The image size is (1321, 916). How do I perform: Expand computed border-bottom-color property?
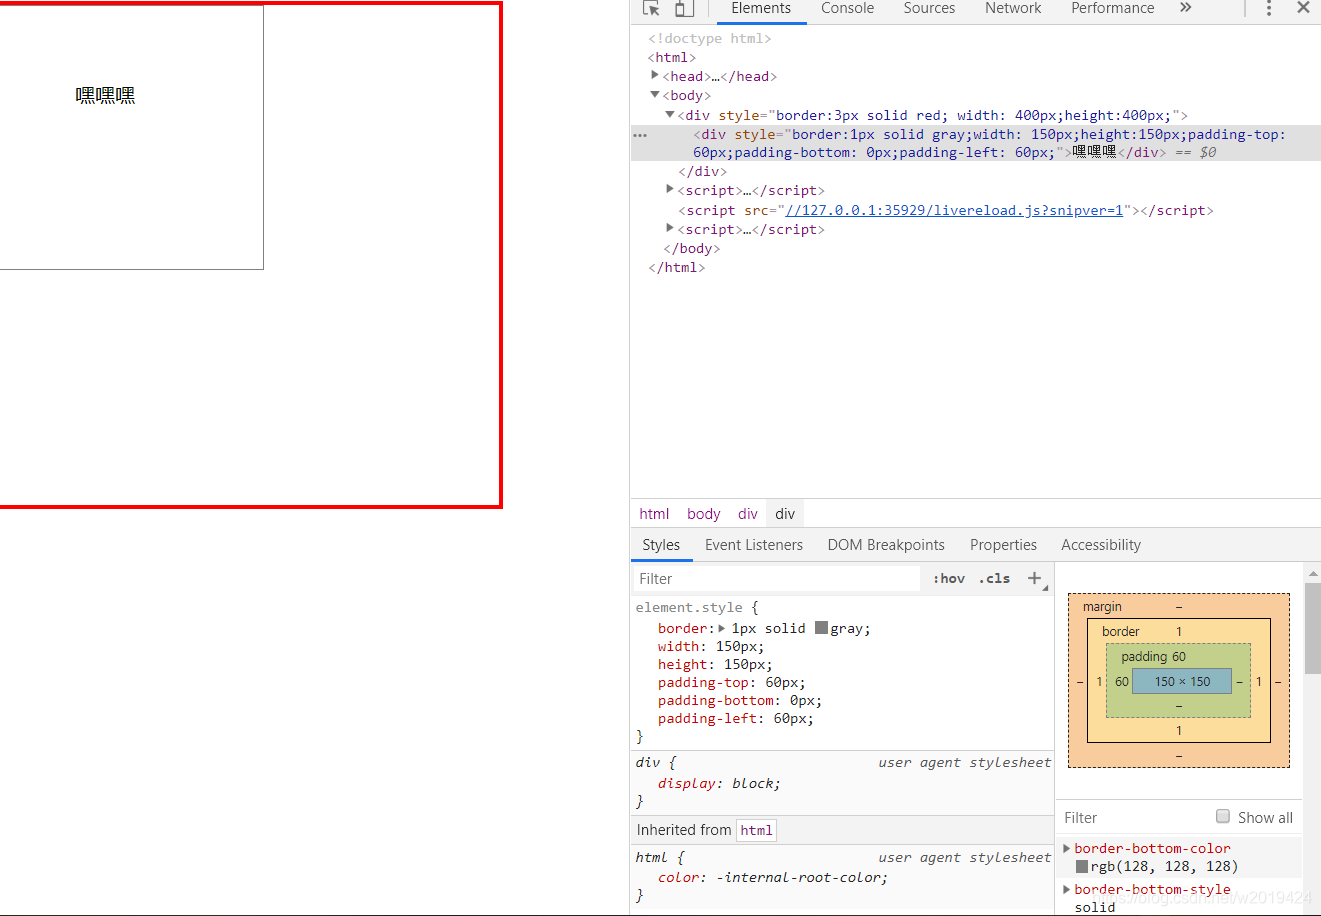click(x=1066, y=848)
